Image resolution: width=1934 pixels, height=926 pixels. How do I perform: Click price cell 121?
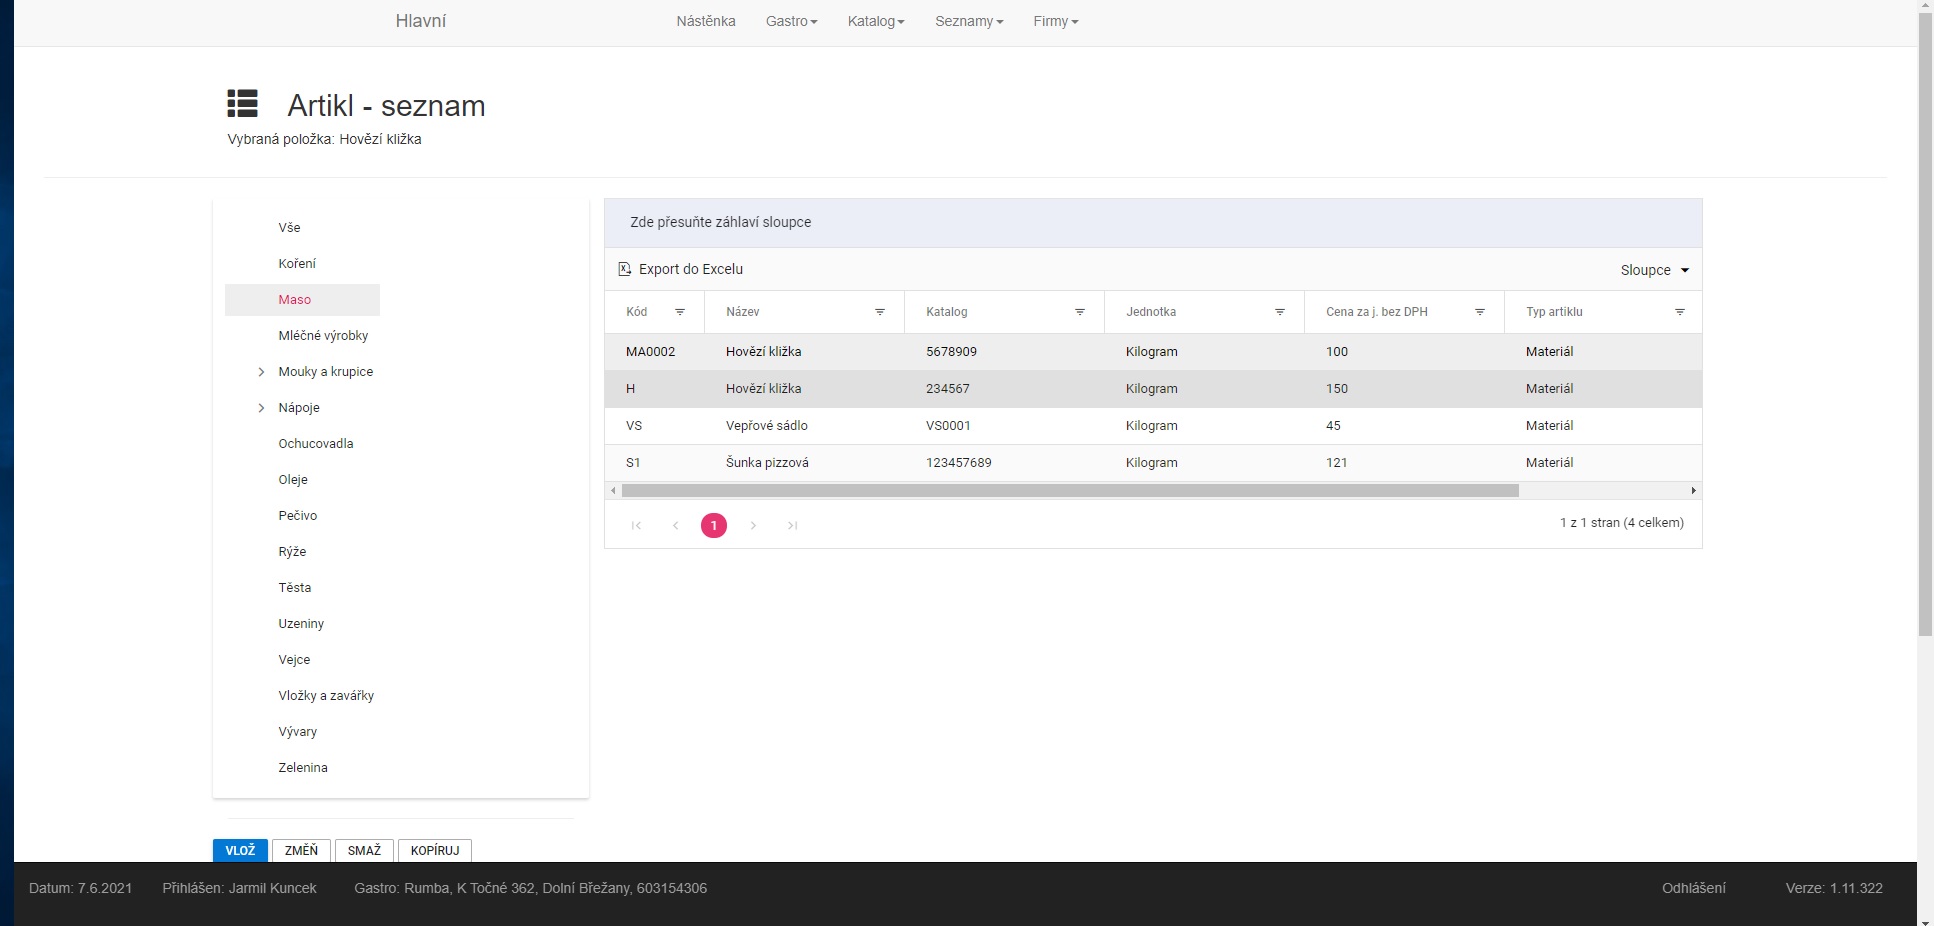(1337, 463)
